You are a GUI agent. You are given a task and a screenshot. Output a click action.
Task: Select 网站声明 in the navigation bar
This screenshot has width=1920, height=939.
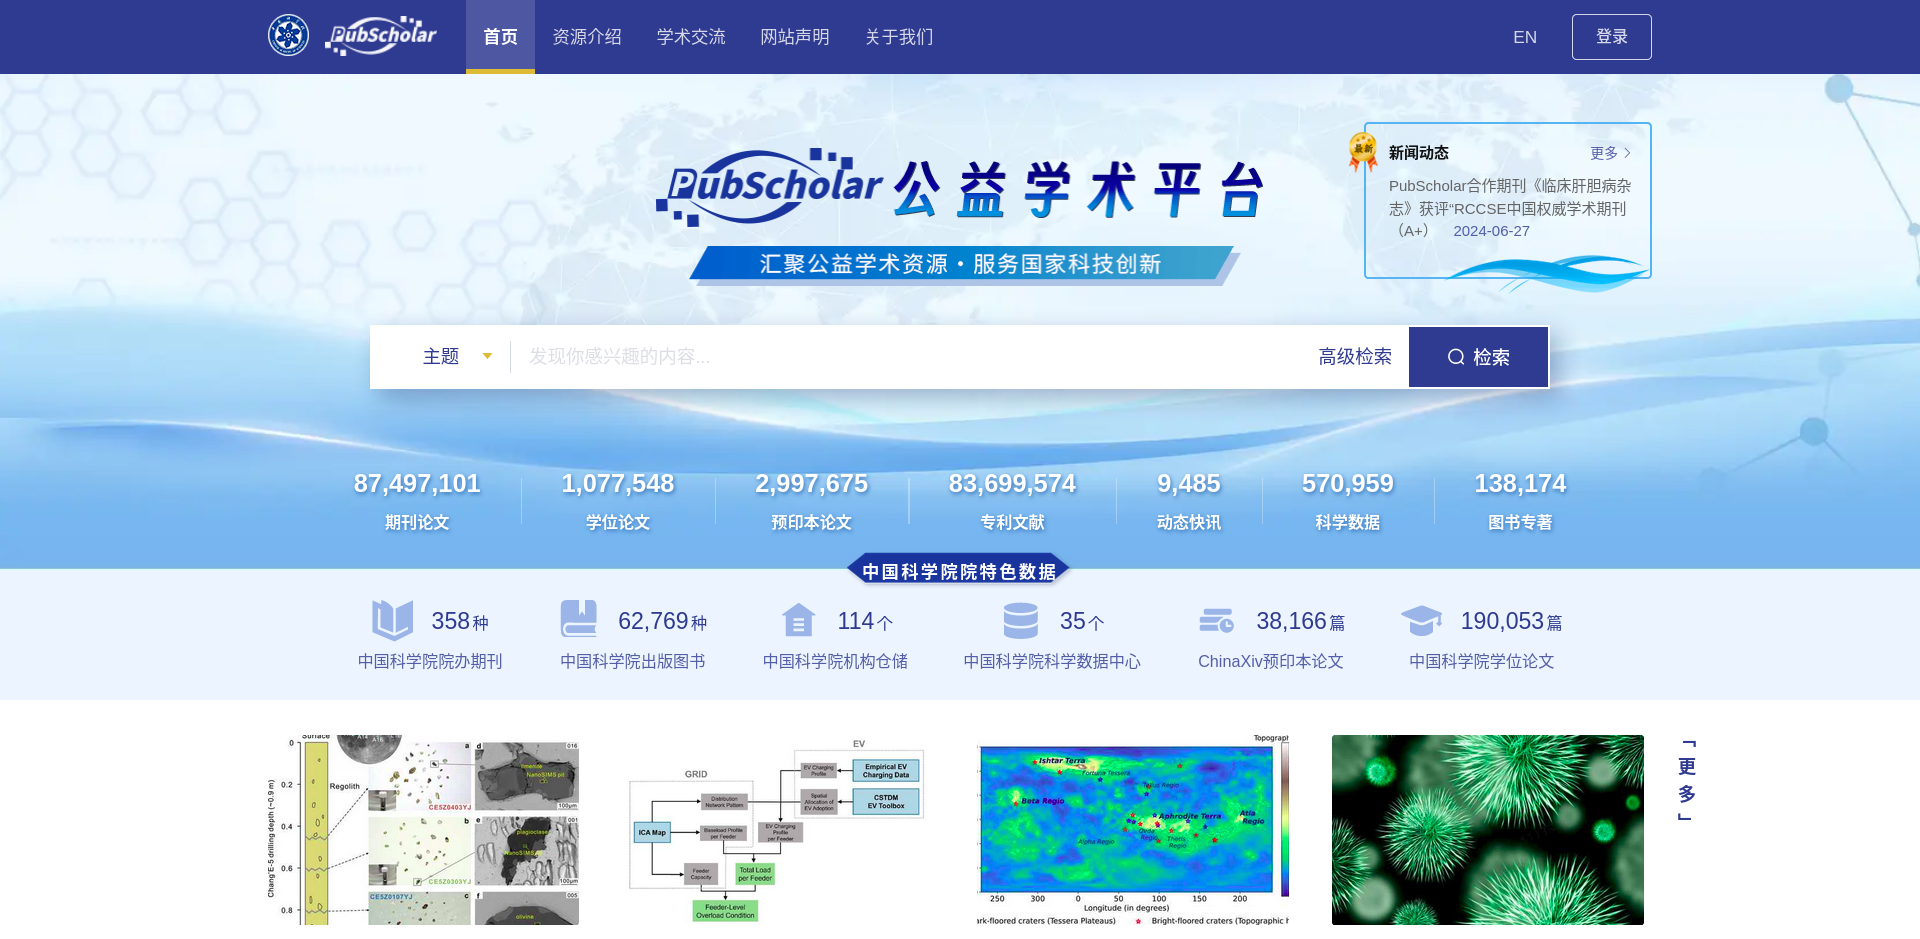(794, 36)
